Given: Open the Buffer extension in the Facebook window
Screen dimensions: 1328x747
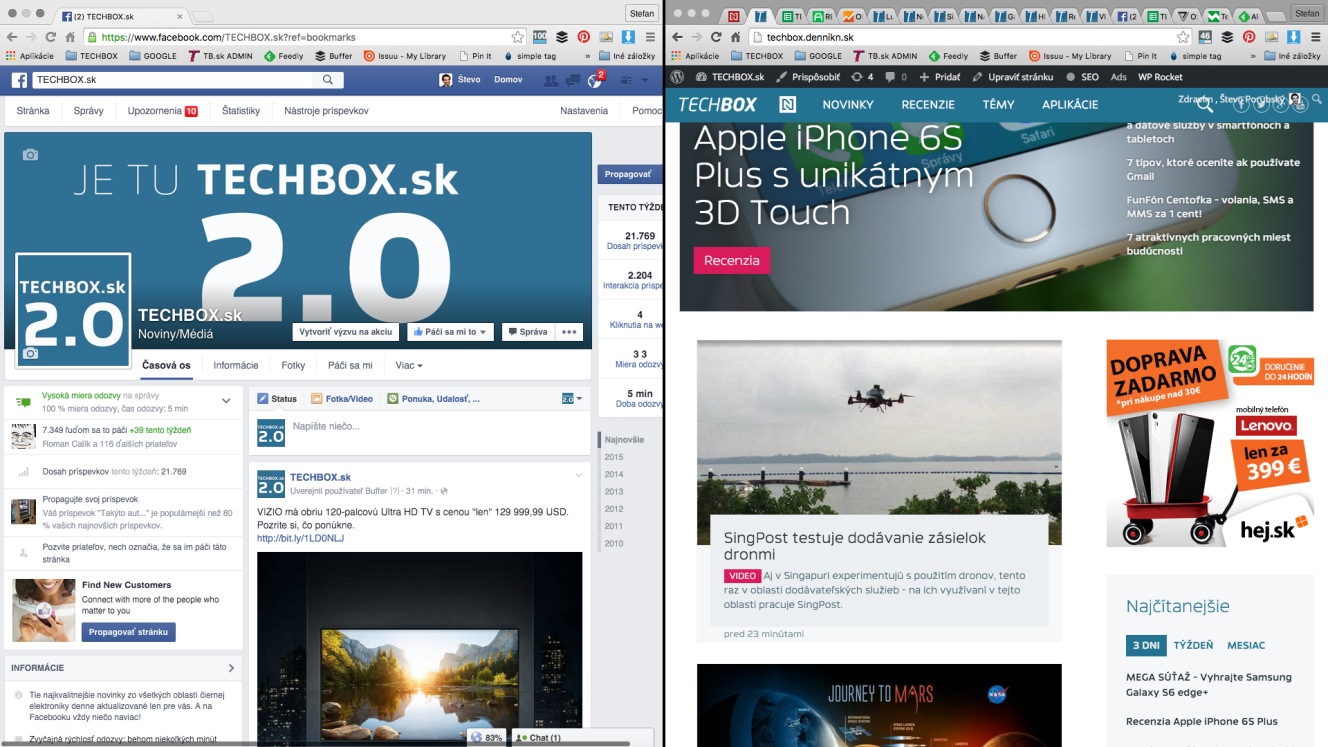Looking at the screenshot, I should pyautogui.click(x=562, y=37).
